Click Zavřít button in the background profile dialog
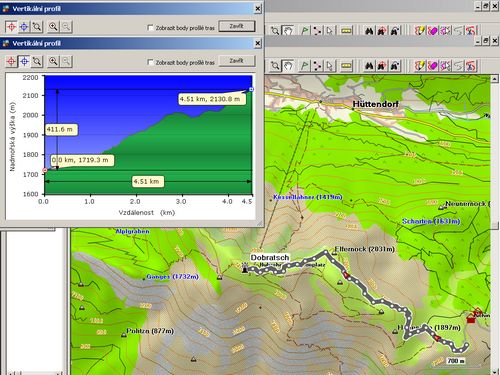 pyautogui.click(x=237, y=26)
